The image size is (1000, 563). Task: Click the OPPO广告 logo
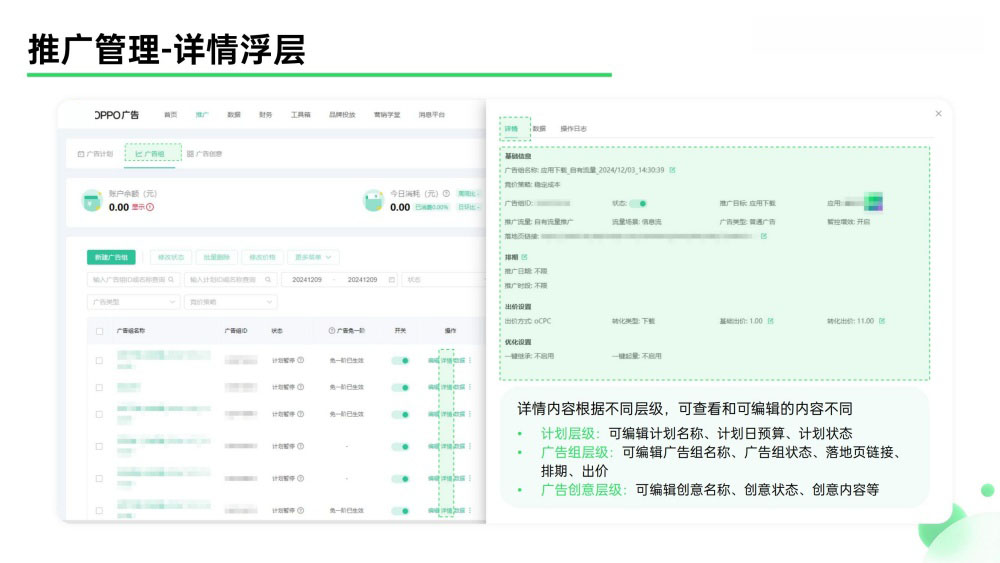117,115
